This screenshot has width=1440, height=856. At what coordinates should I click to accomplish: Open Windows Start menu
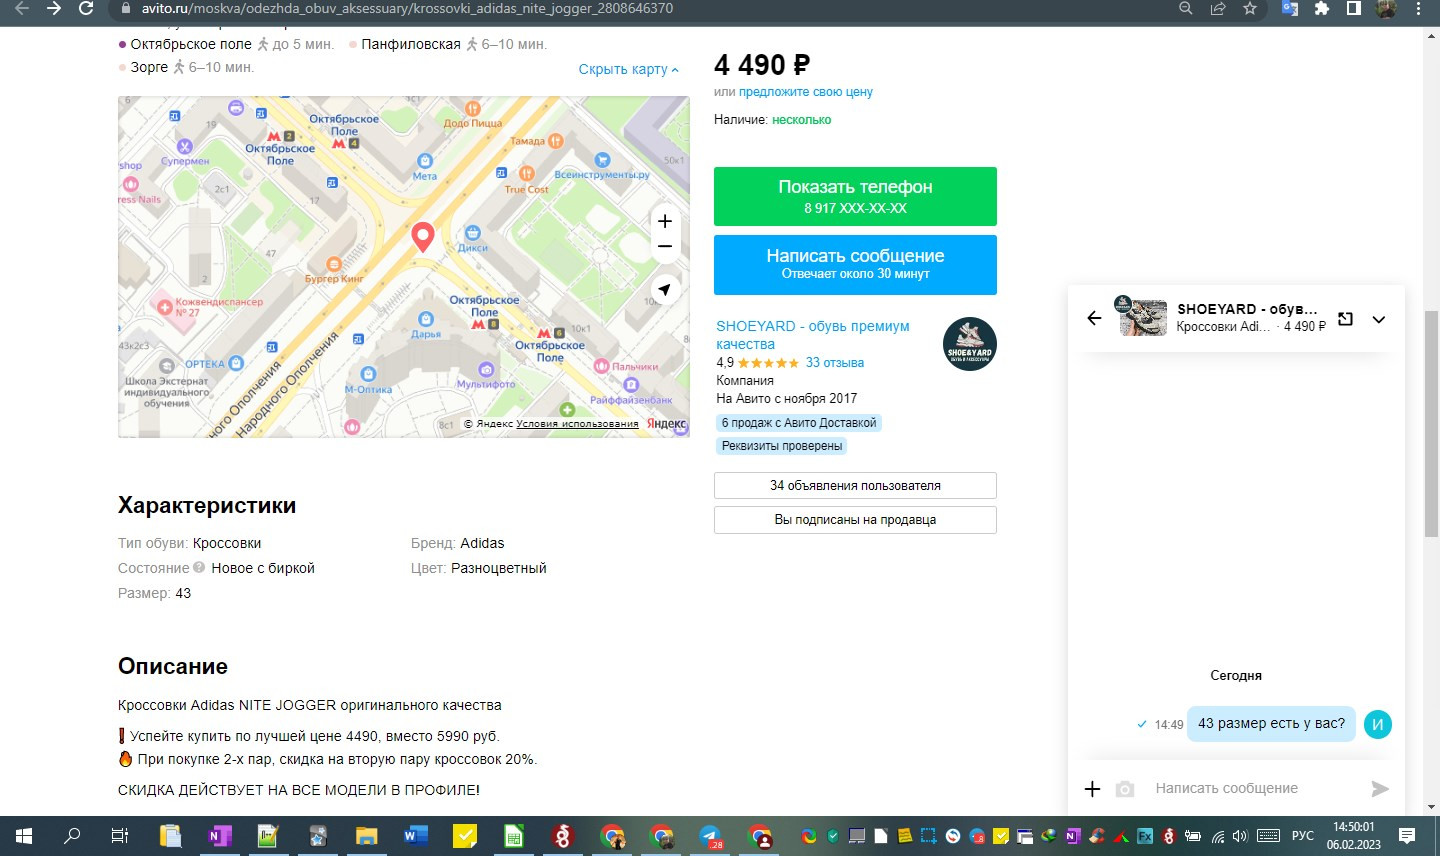coord(24,836)
